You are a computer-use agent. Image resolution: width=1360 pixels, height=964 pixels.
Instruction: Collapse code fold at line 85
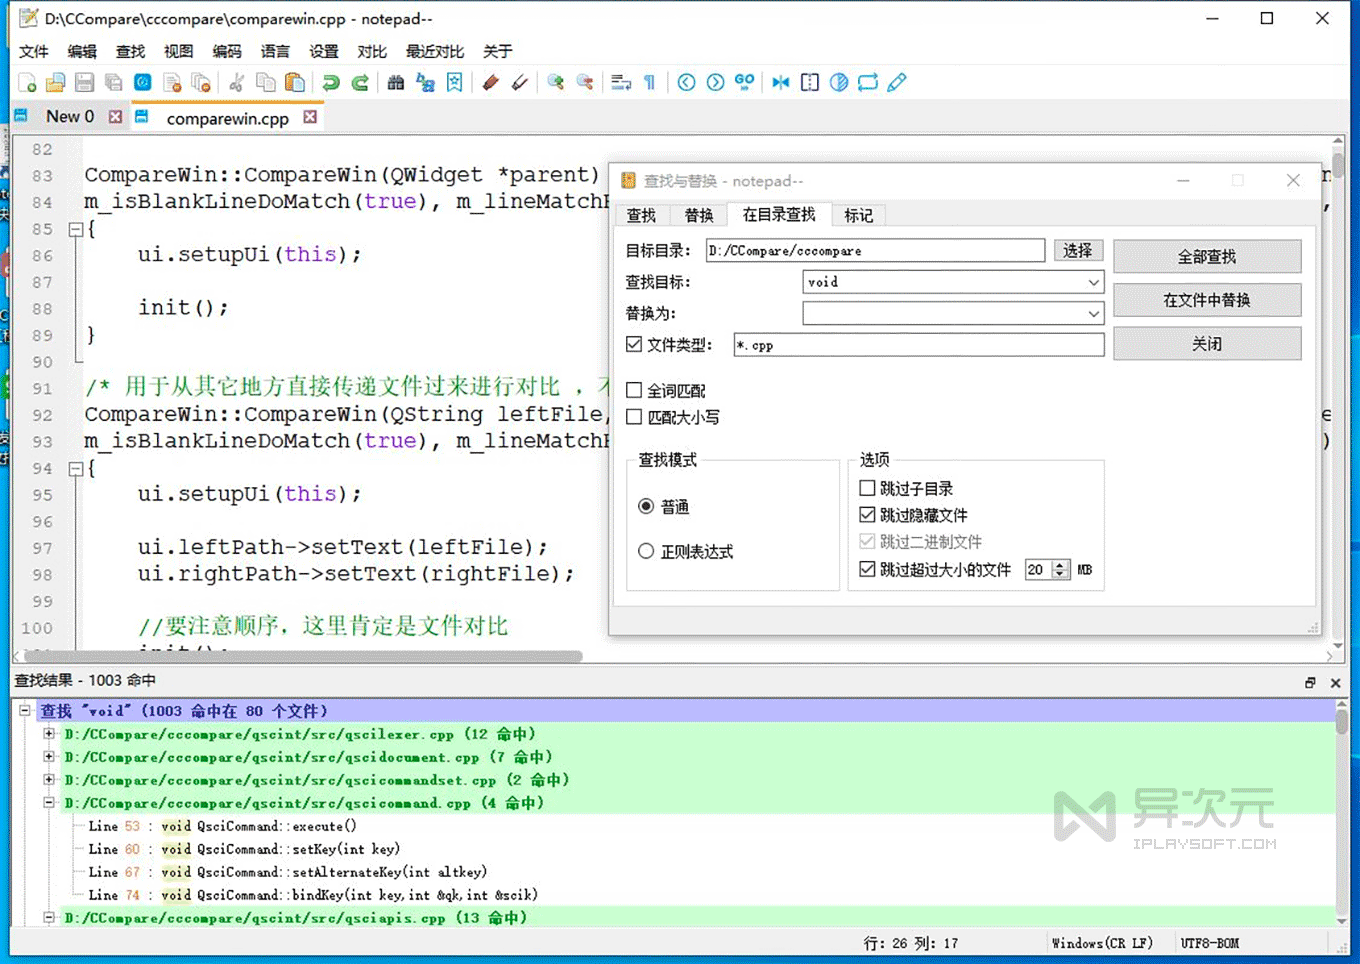click(75, 229)
